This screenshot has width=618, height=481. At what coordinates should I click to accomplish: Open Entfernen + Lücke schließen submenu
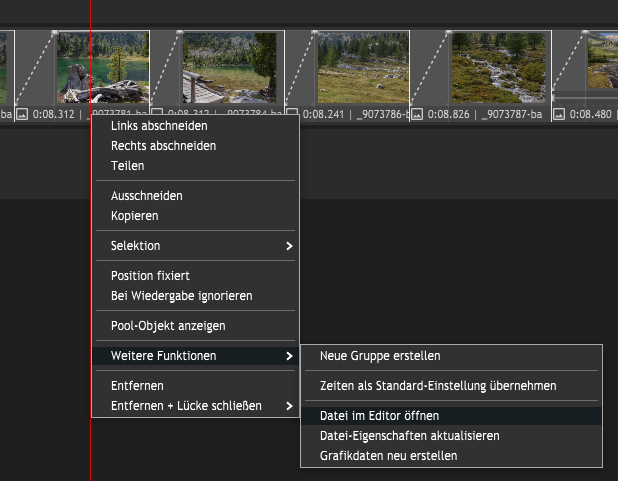point(195,406)
